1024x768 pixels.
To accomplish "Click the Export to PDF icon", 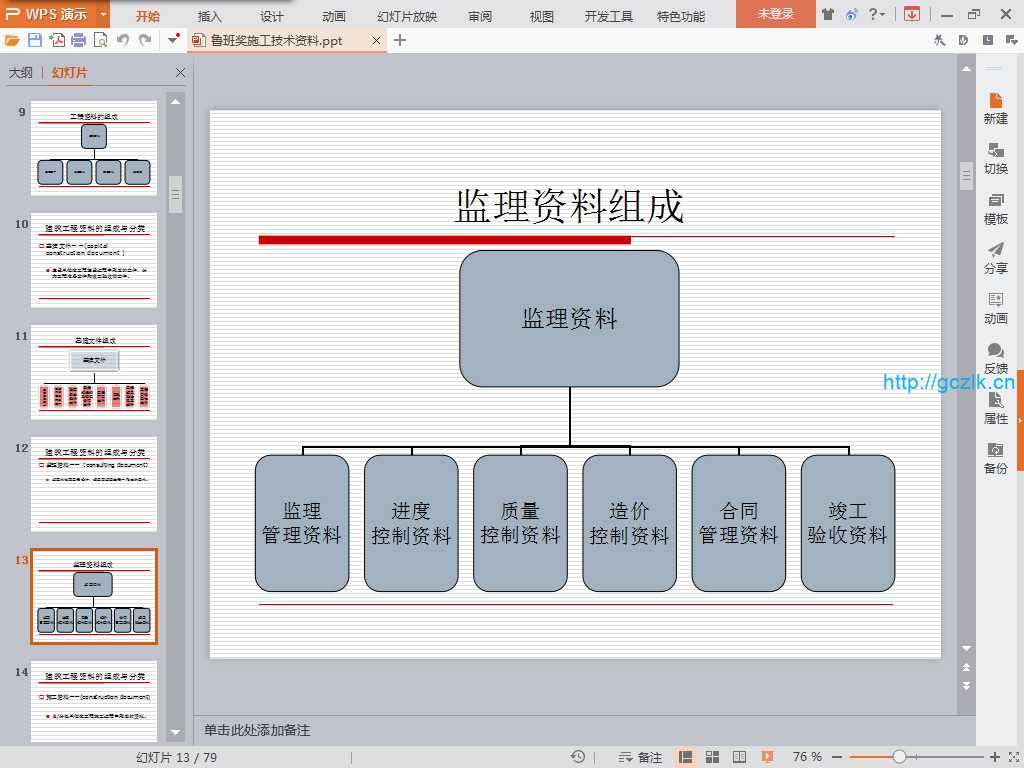I will [56, 40].
